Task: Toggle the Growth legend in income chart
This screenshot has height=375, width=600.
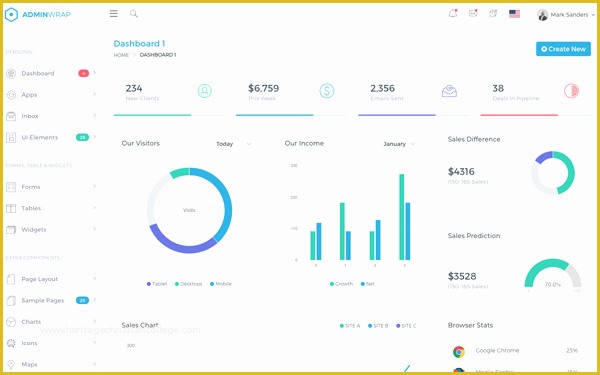Action: [x=341, y=284]
